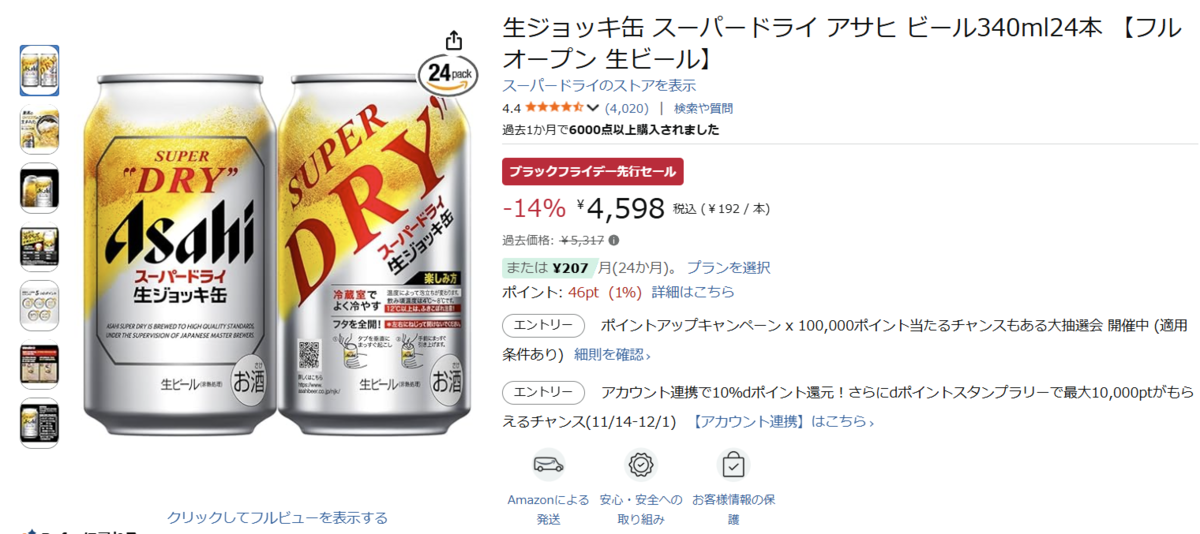Expand the 細則を確認 details link

click(x=612, y=354)
